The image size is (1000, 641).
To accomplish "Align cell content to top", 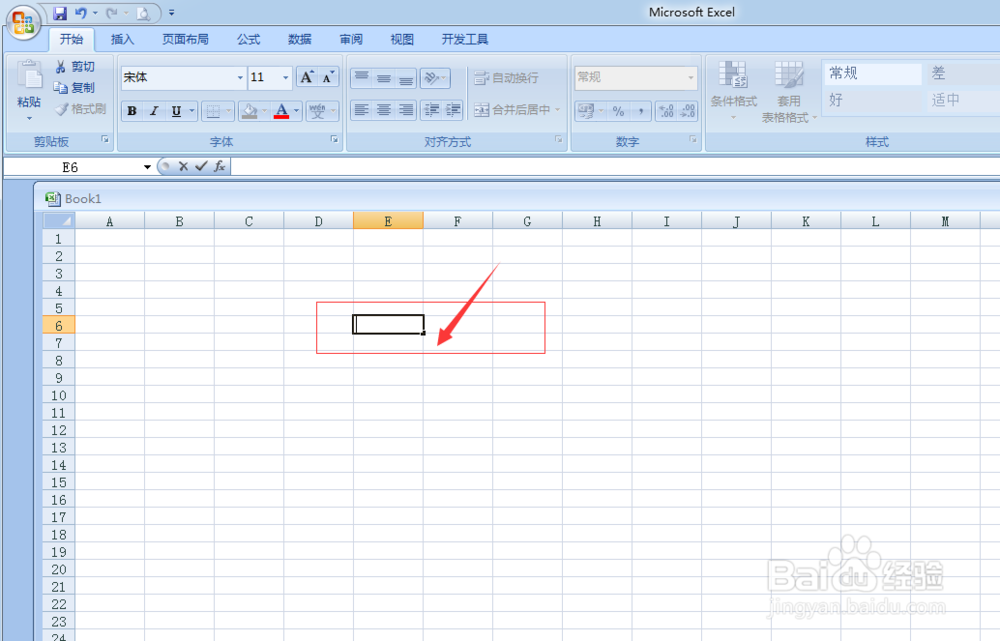I will pyautogui.click(x=362, y=78).
